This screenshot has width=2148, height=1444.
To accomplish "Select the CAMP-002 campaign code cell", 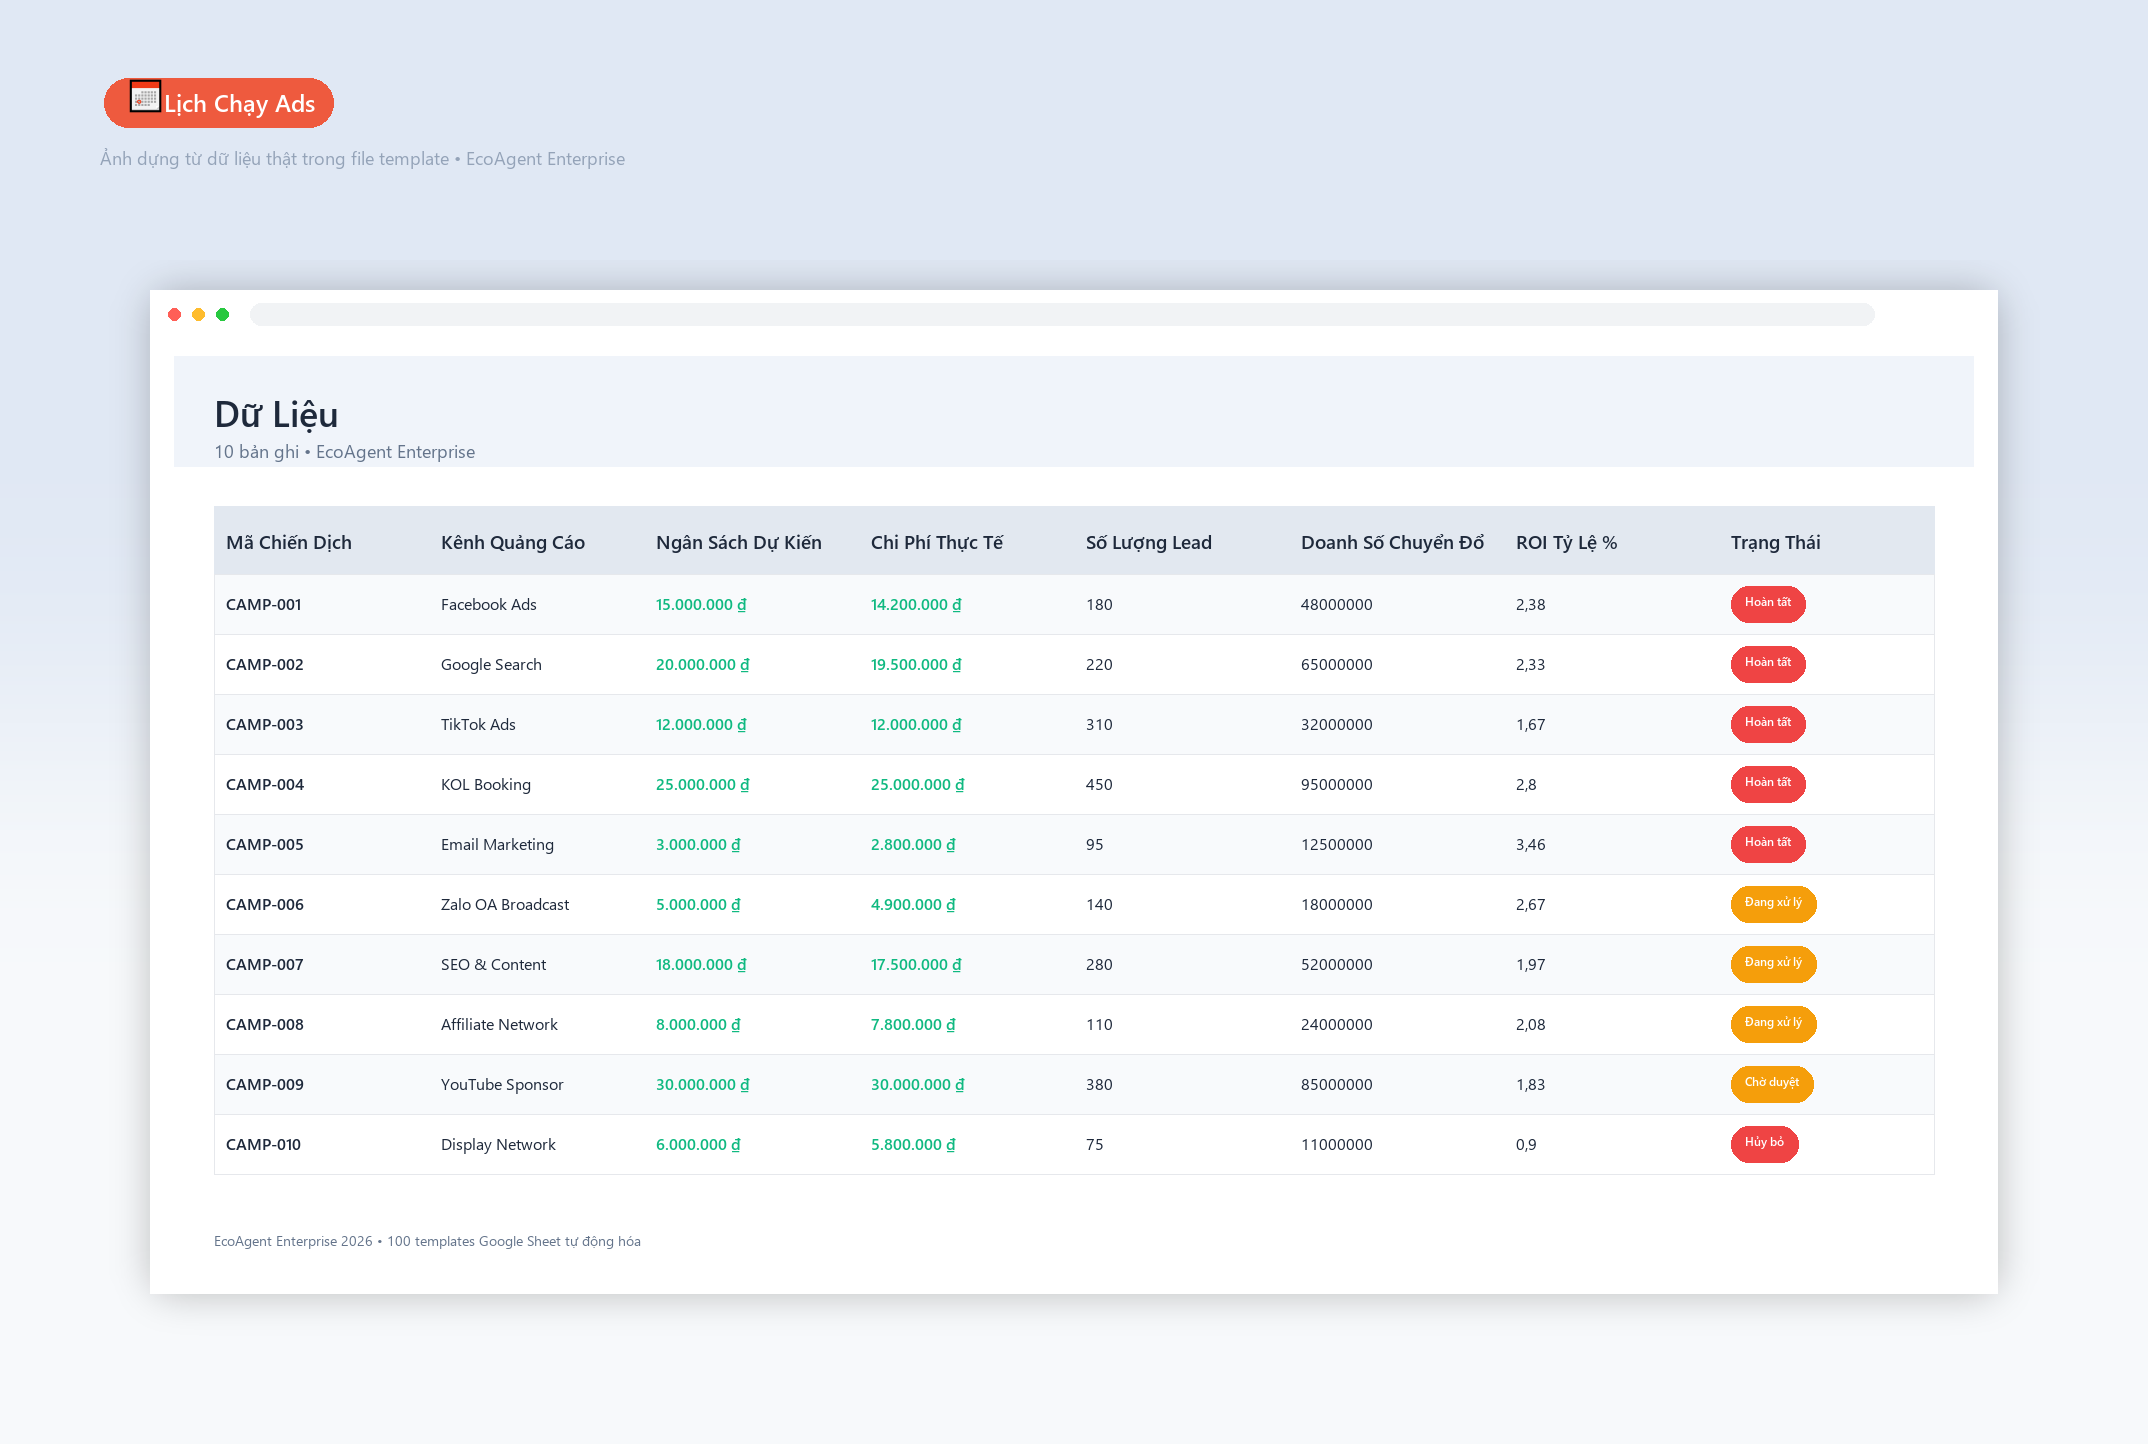I will click(265, 665).
